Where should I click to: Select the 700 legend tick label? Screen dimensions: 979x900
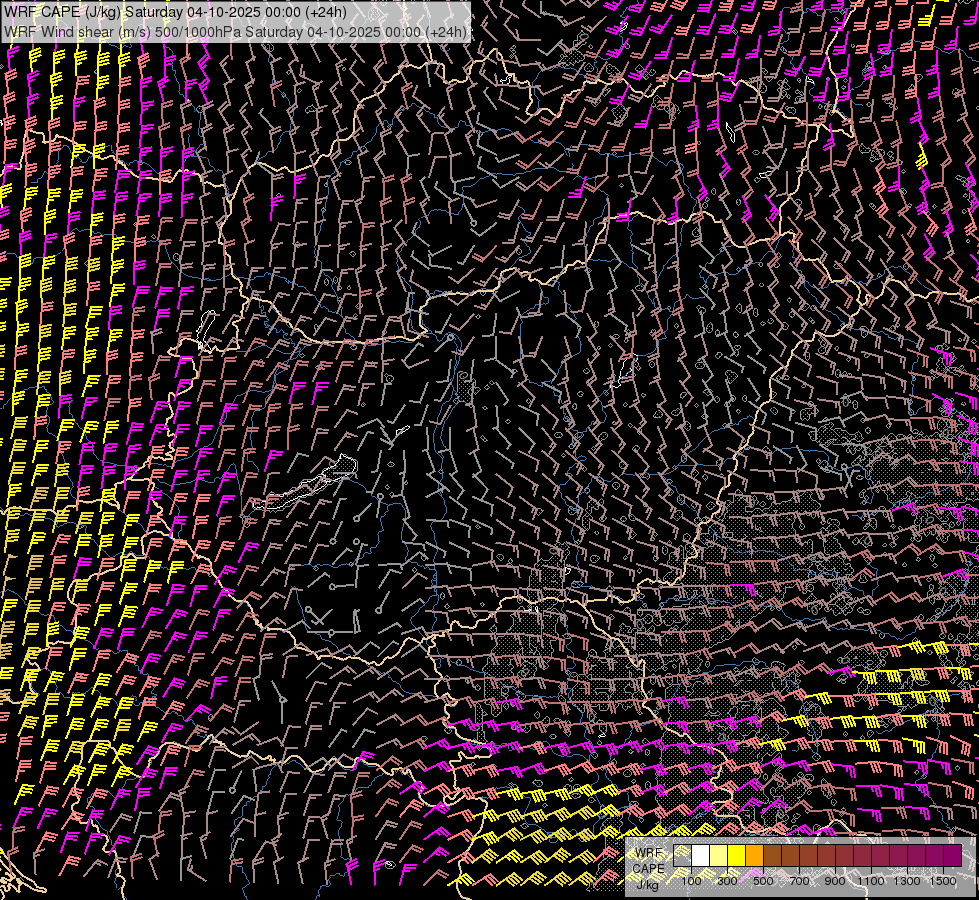[x=799, y=881]
